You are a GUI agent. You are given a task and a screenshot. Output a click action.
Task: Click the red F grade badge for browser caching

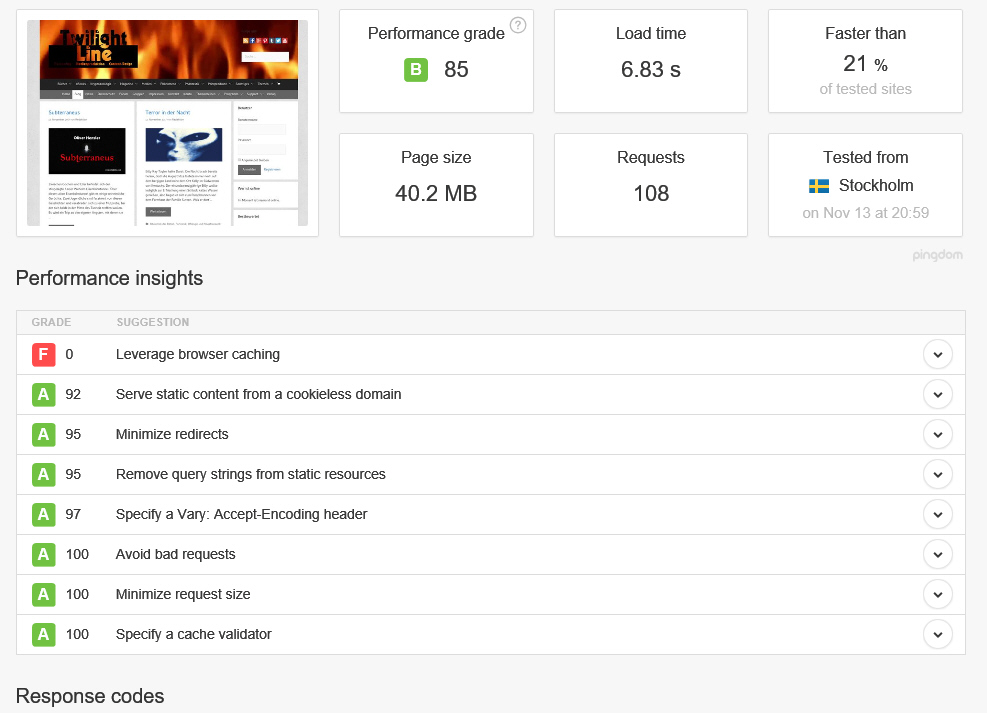[x=43, y=354]
